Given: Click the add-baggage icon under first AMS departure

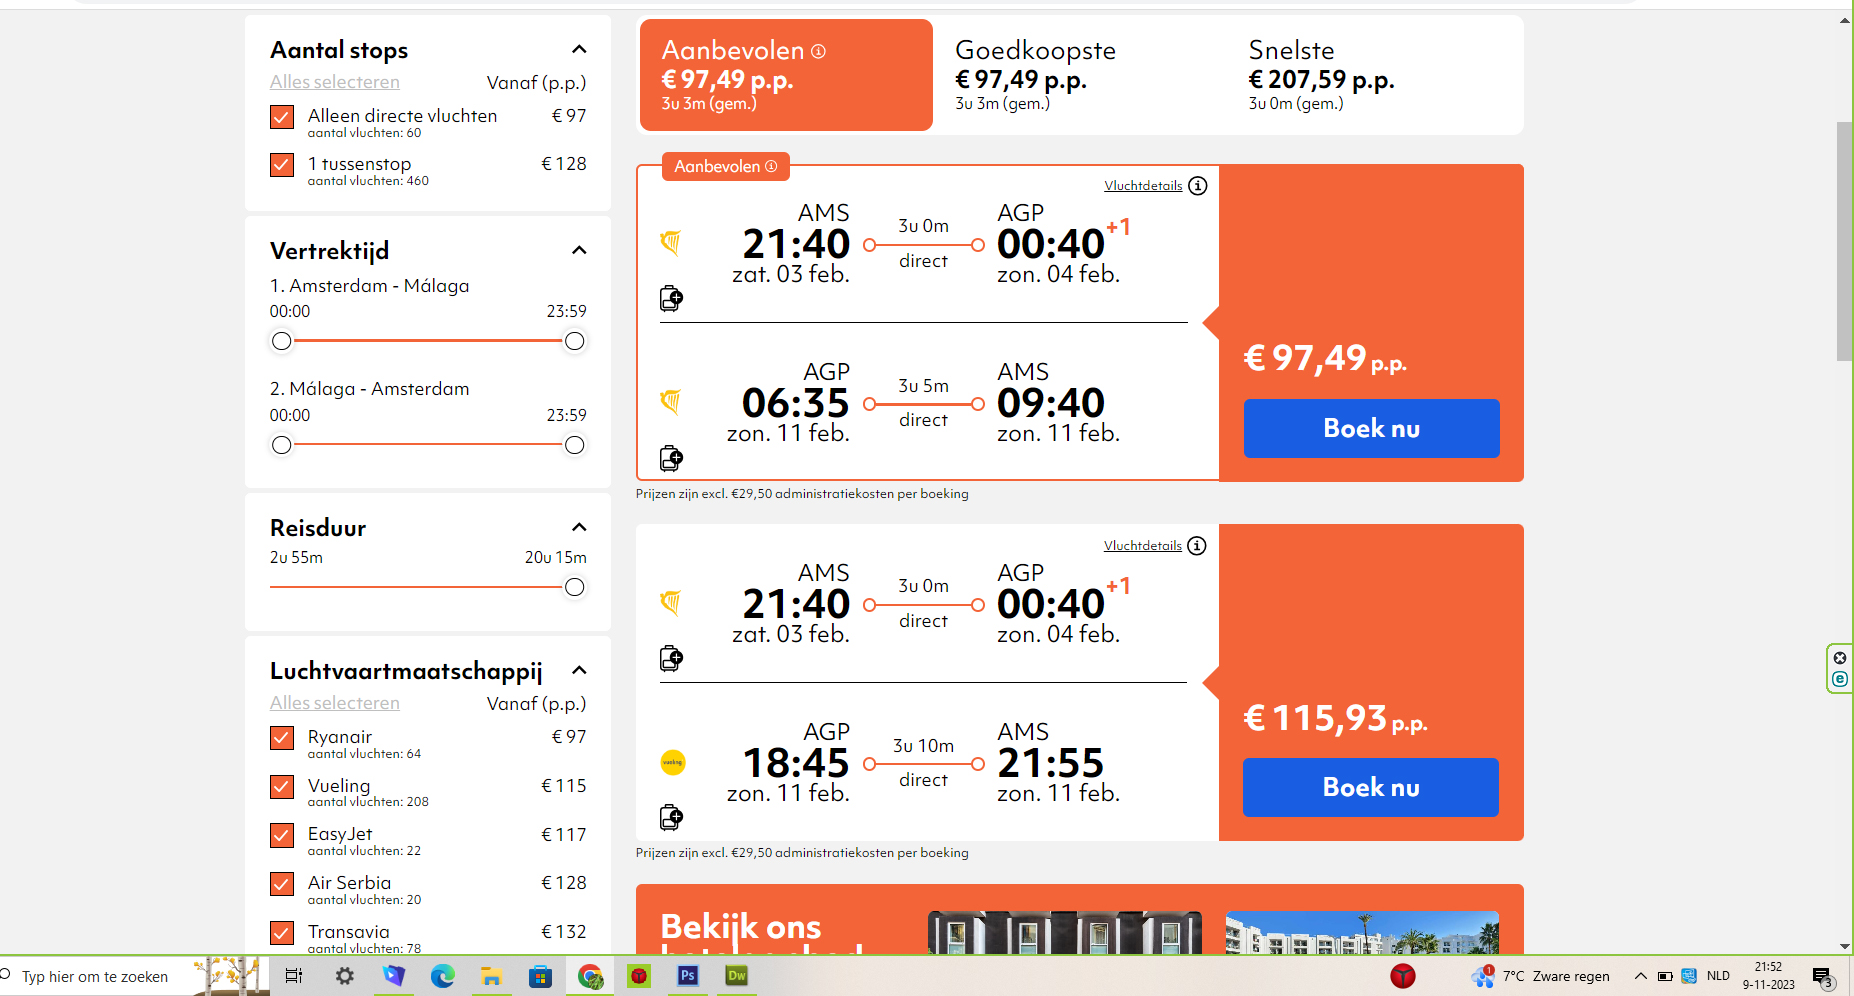Looking at the screenshot, I should click(x=671, y=298).
